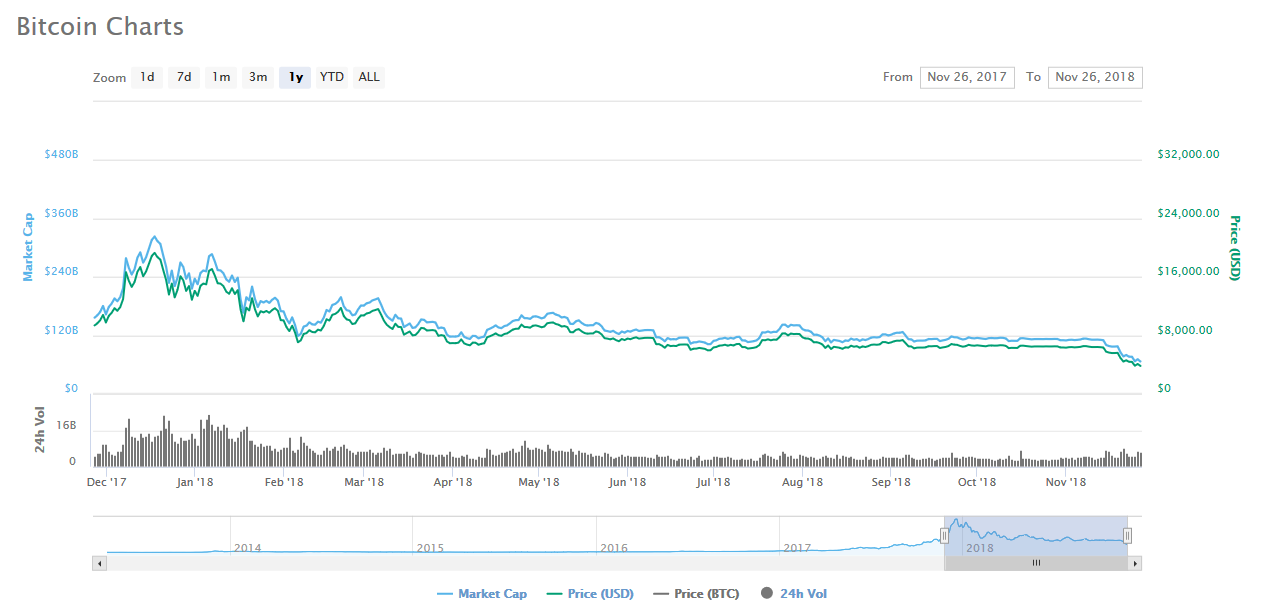Click the "Jun '18" date label
Screen dimensions: 1271x615
point(627,482)
